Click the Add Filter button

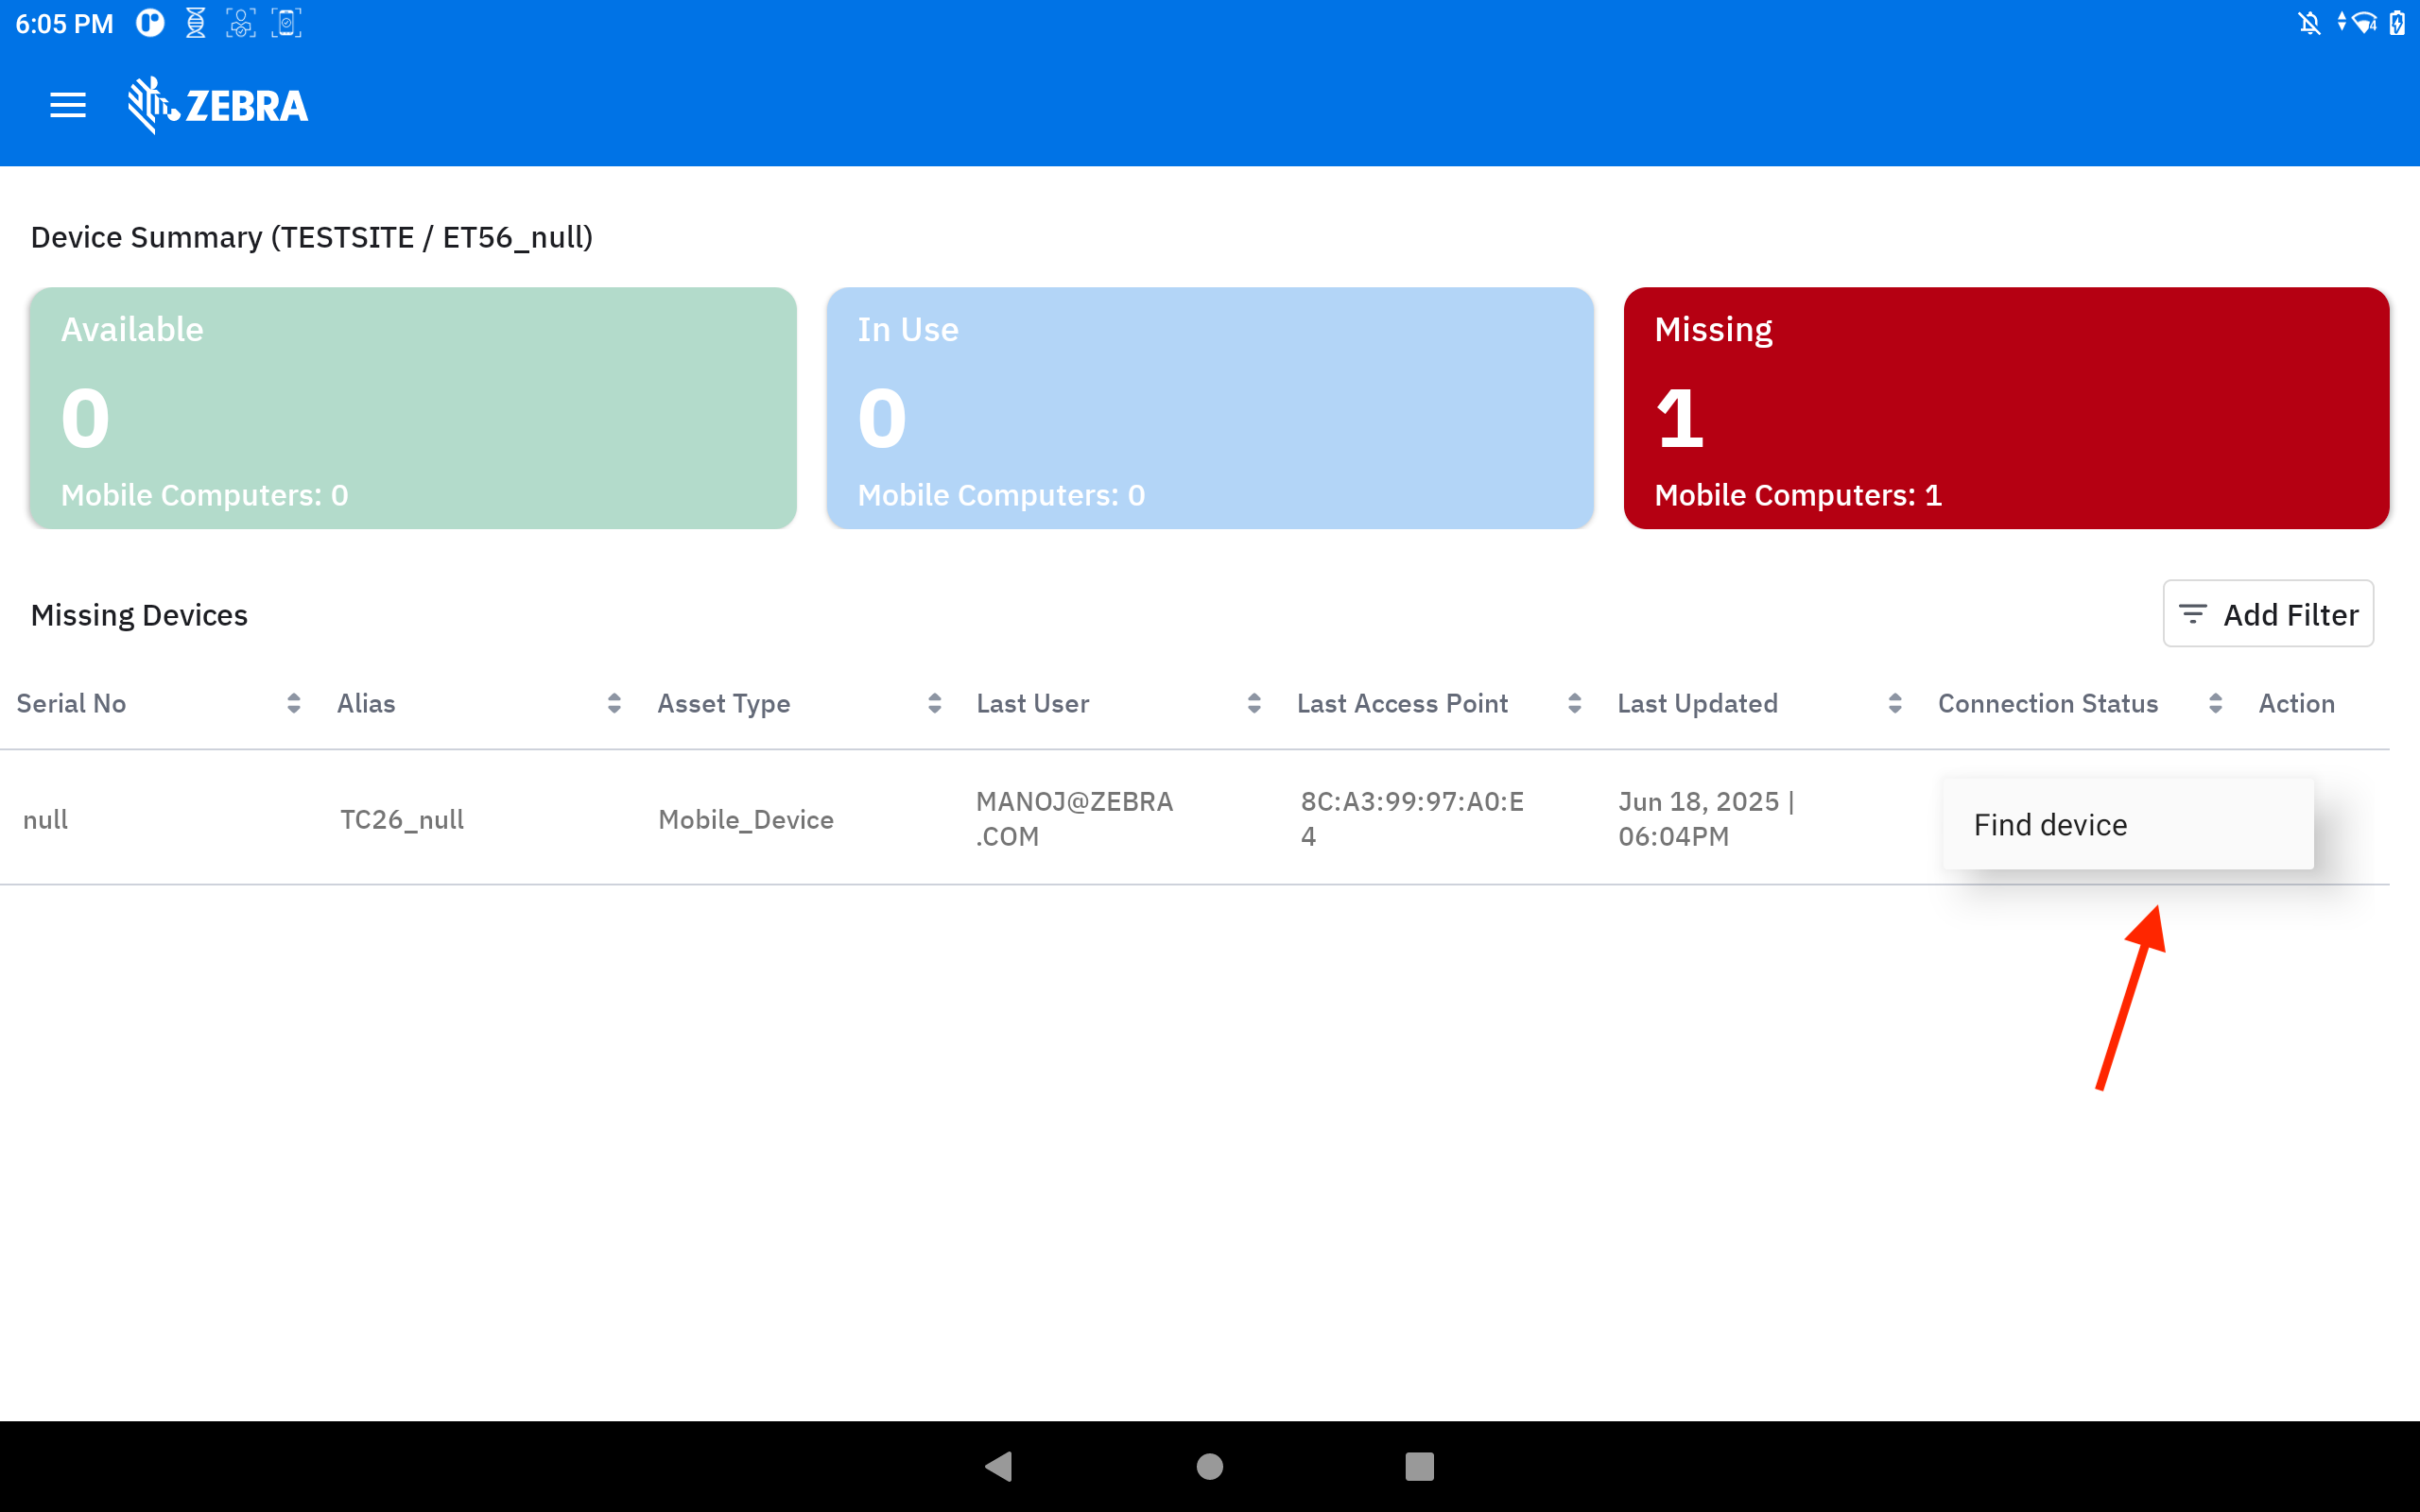pyautogui.click(x=2267, y=614)
